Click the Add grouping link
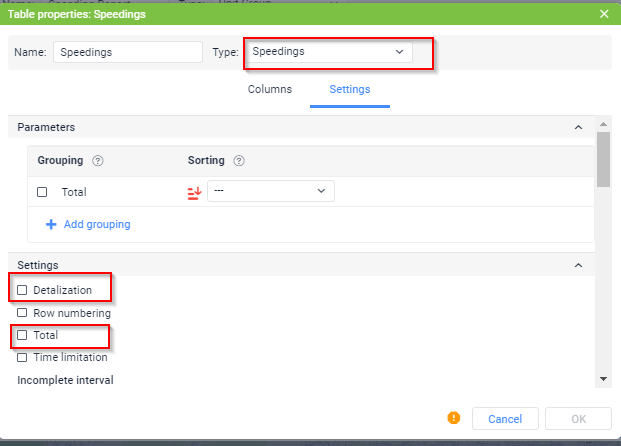This screenshot has width=621, height=446. 97,224
